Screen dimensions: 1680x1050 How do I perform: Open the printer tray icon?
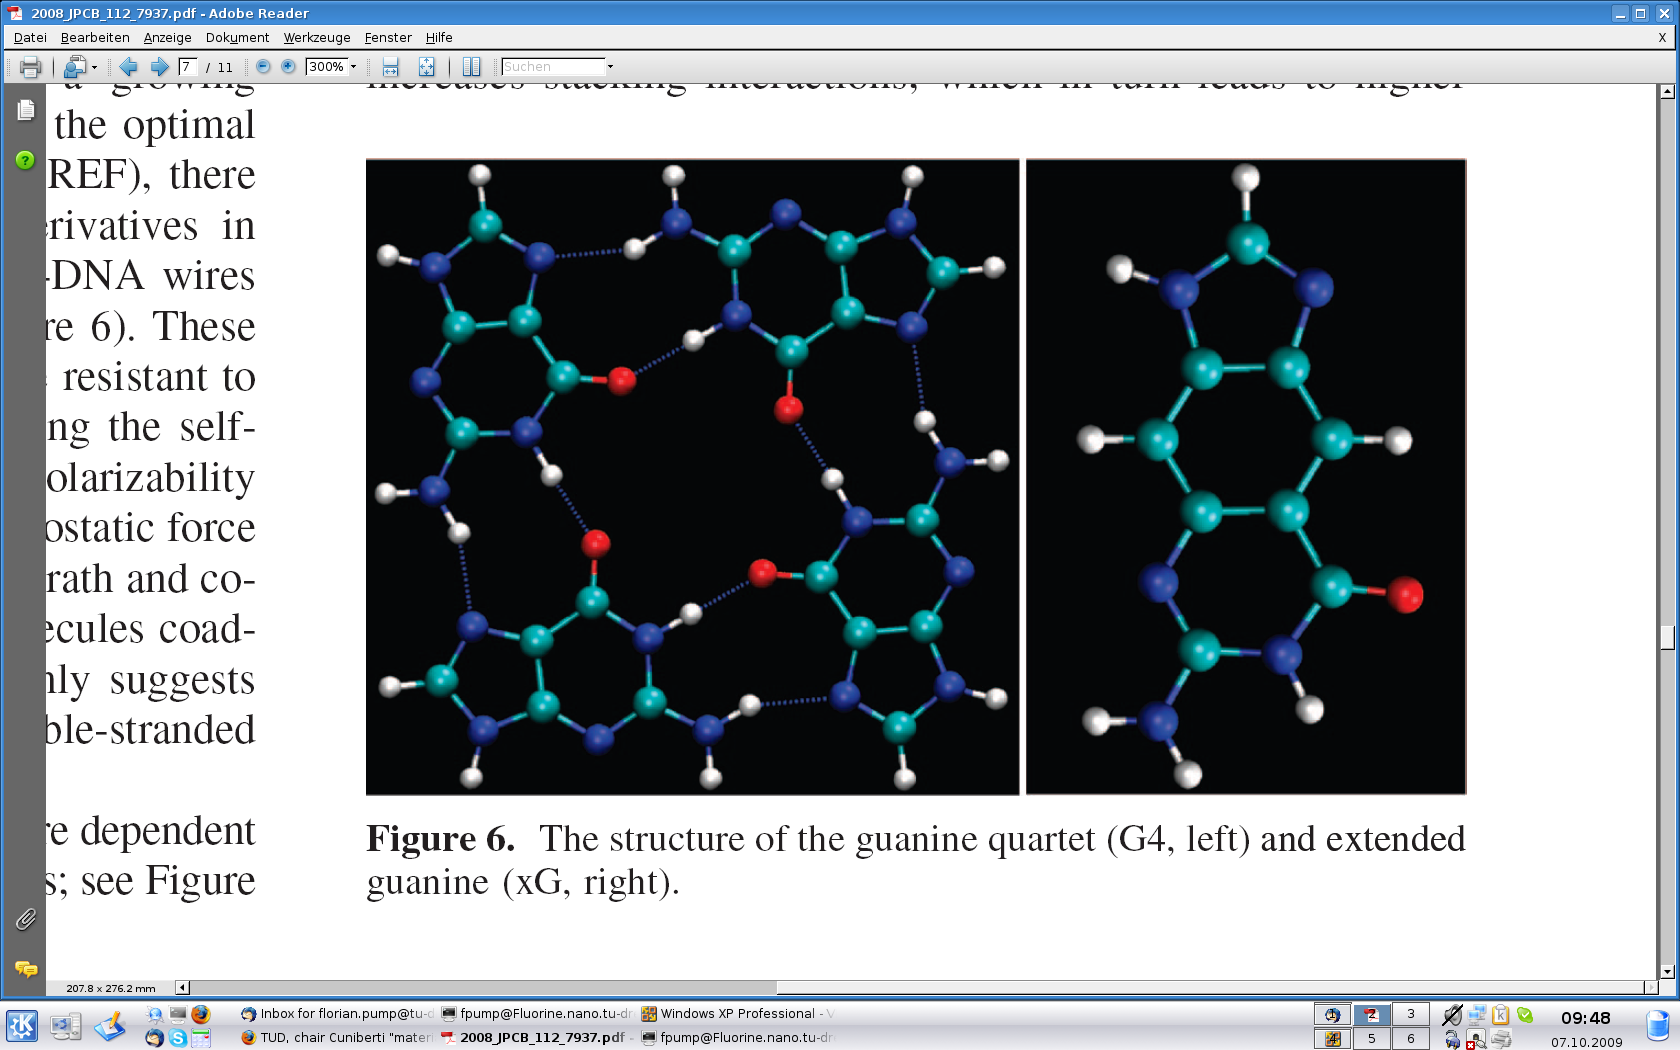point(1500,1040)
